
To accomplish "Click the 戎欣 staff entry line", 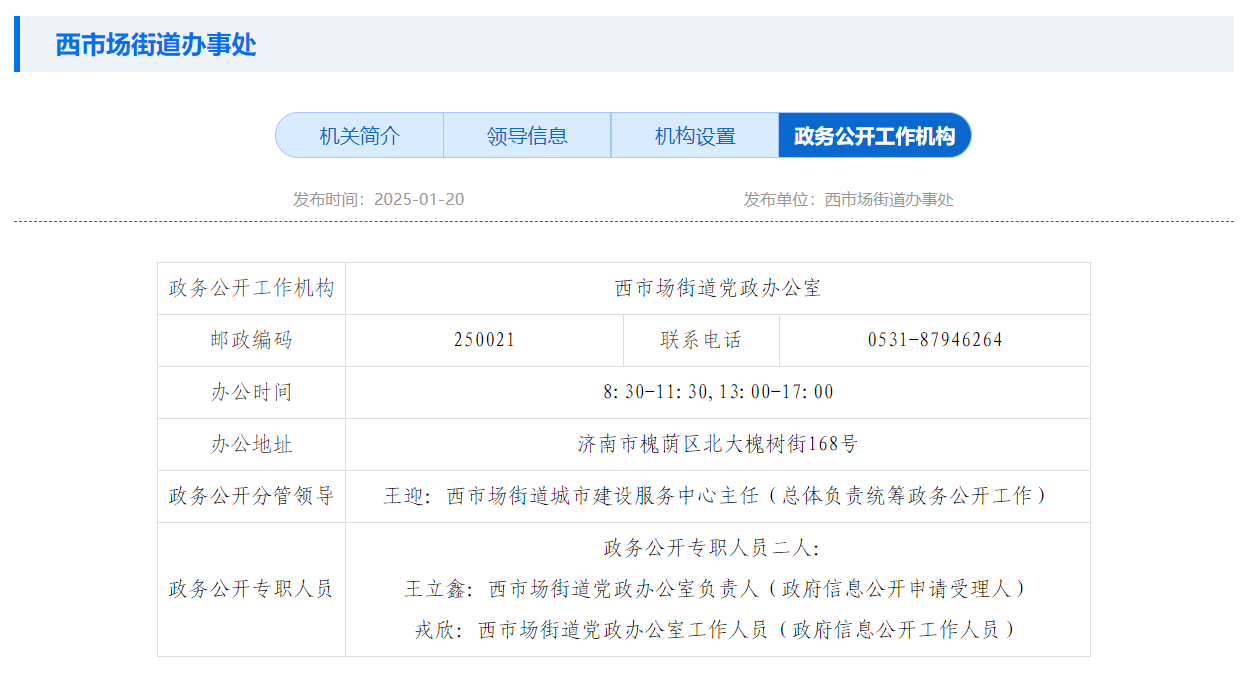I will point(717,630).
